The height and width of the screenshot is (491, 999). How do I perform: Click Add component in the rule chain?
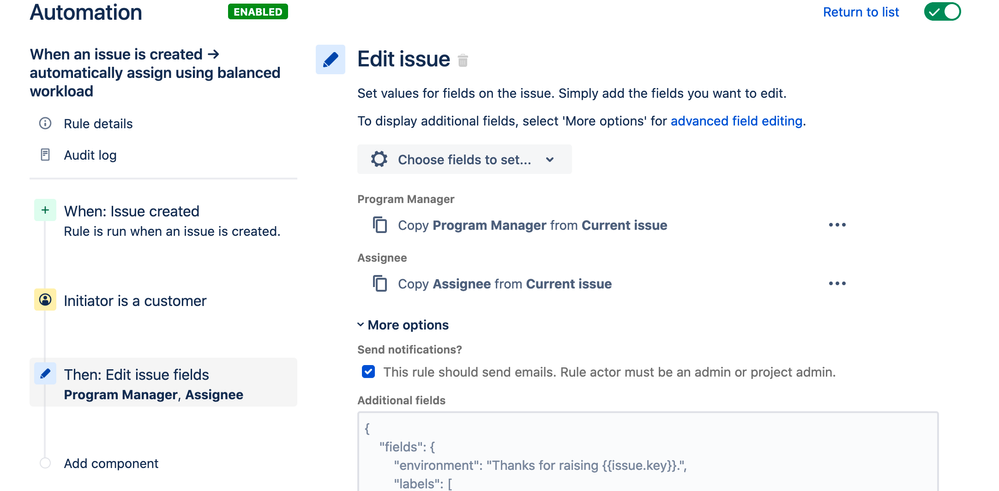111,463
